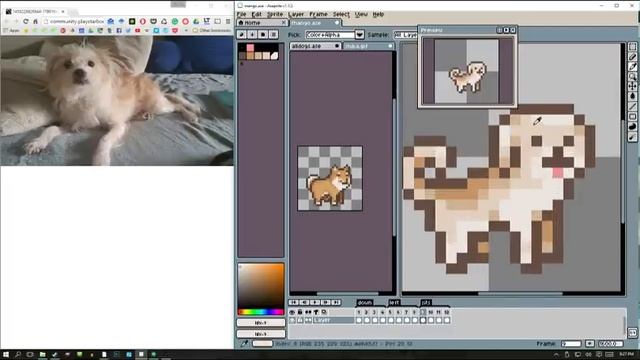Open the palette presets button

tap(263, 35)
